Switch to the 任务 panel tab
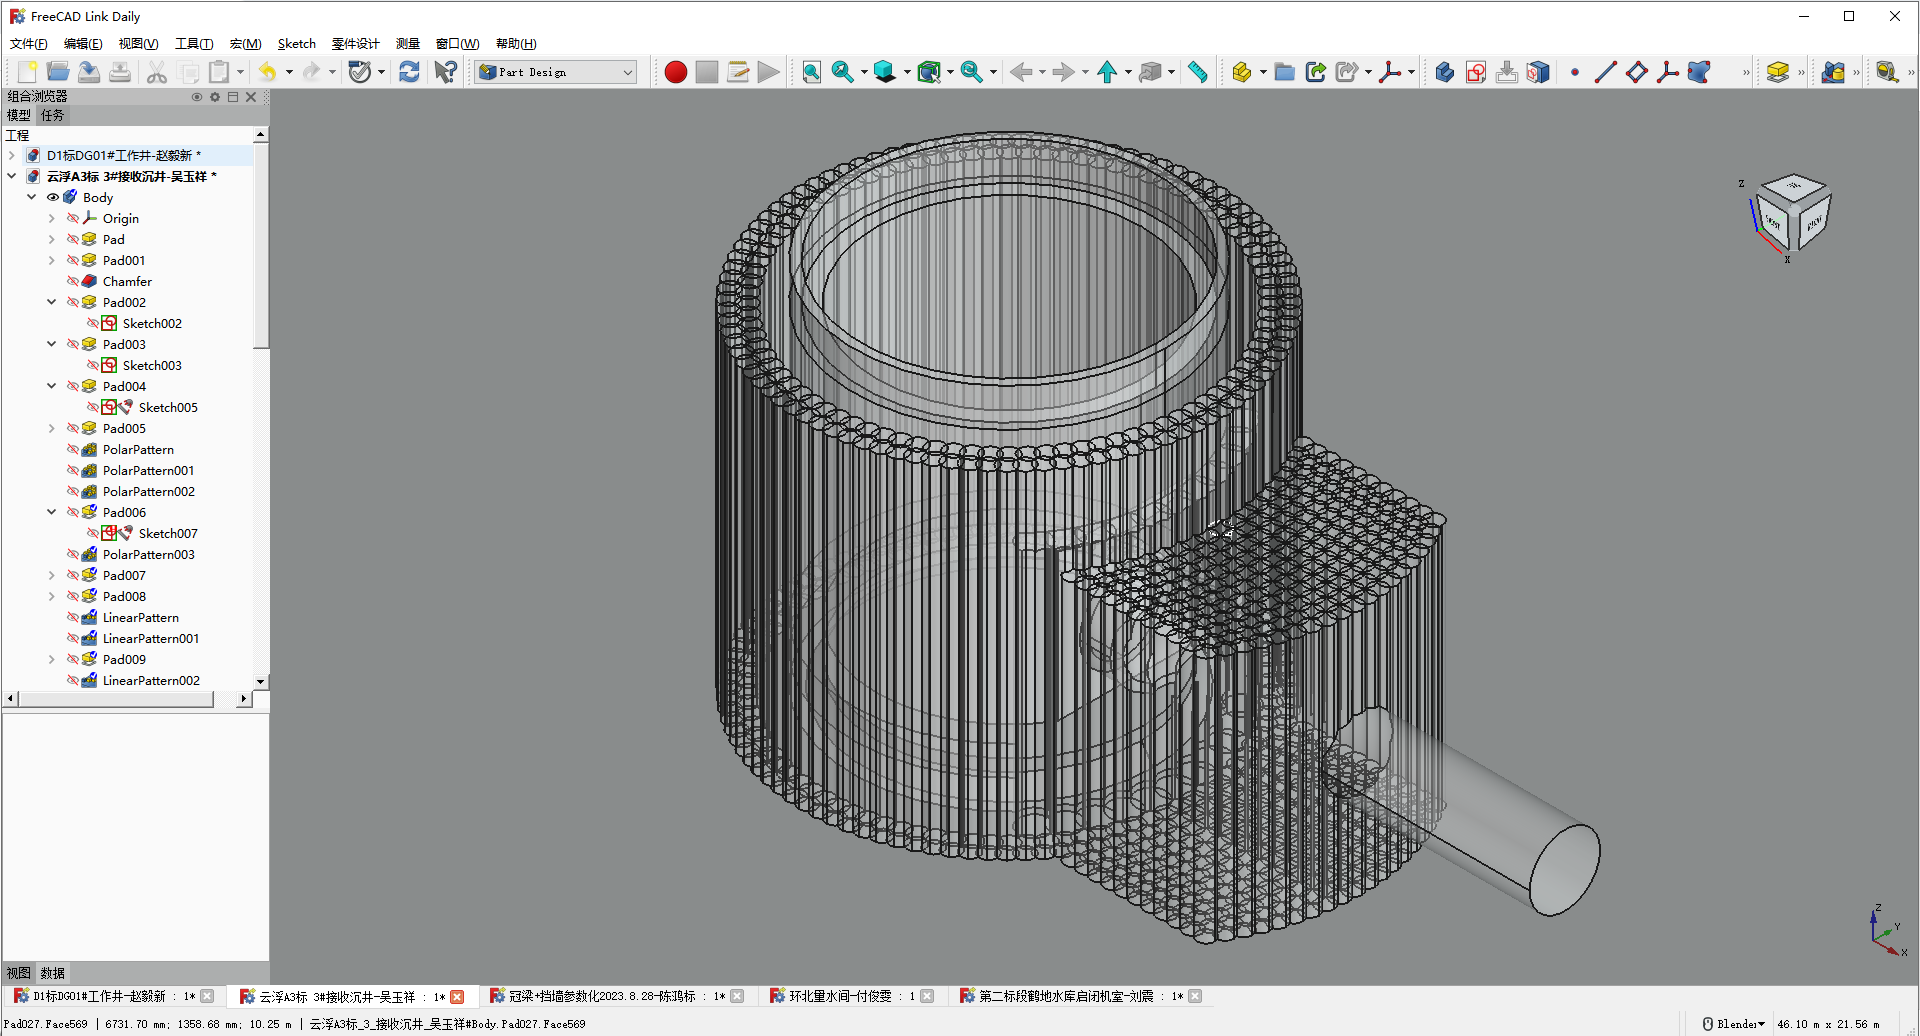The image size is (1920, 1036). 53,116
